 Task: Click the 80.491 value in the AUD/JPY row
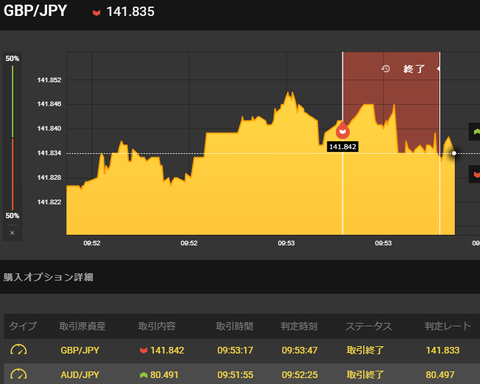point(164,375)
